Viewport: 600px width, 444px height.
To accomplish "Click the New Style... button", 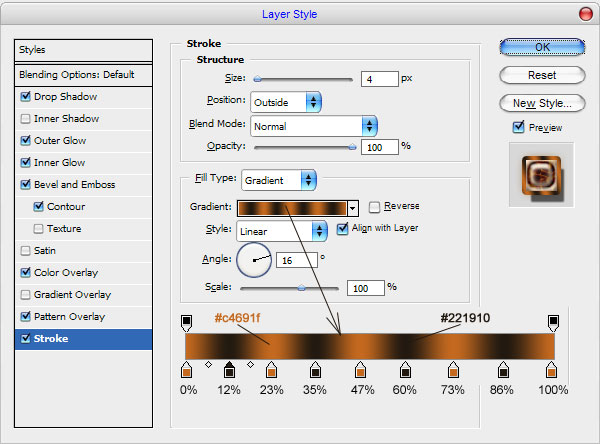I will tap(542, 103).
